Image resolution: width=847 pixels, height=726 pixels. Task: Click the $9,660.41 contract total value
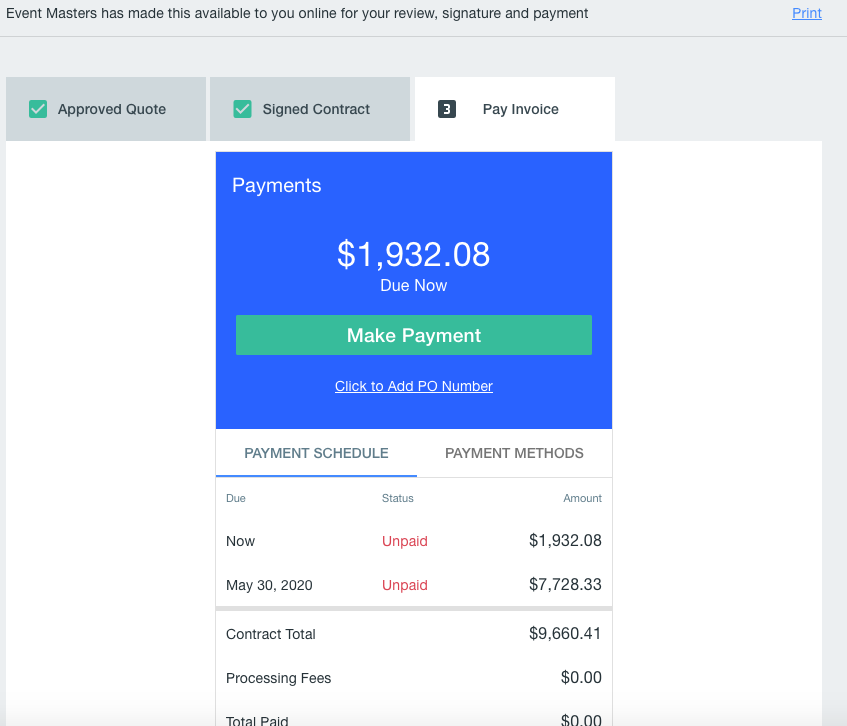pos(565,634)
